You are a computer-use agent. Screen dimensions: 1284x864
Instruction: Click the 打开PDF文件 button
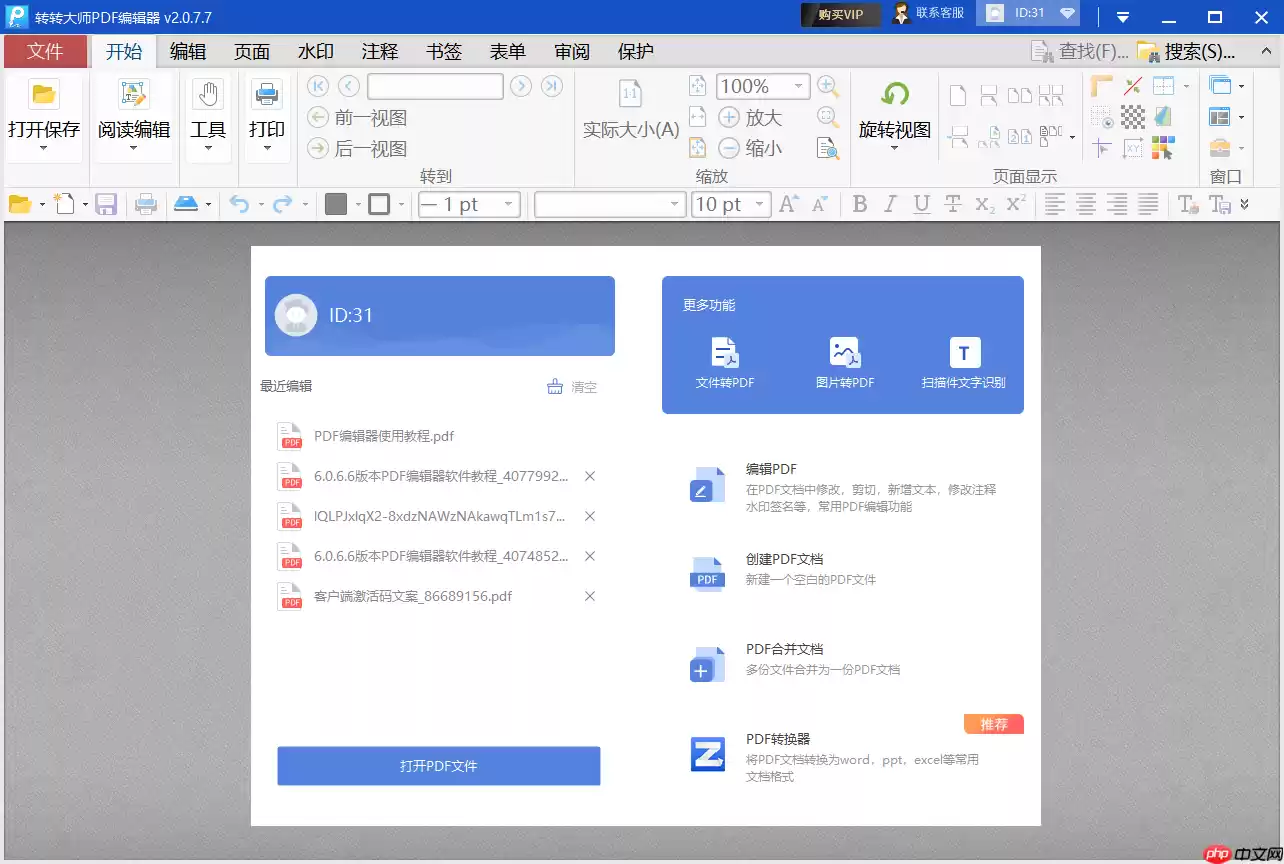438,765
